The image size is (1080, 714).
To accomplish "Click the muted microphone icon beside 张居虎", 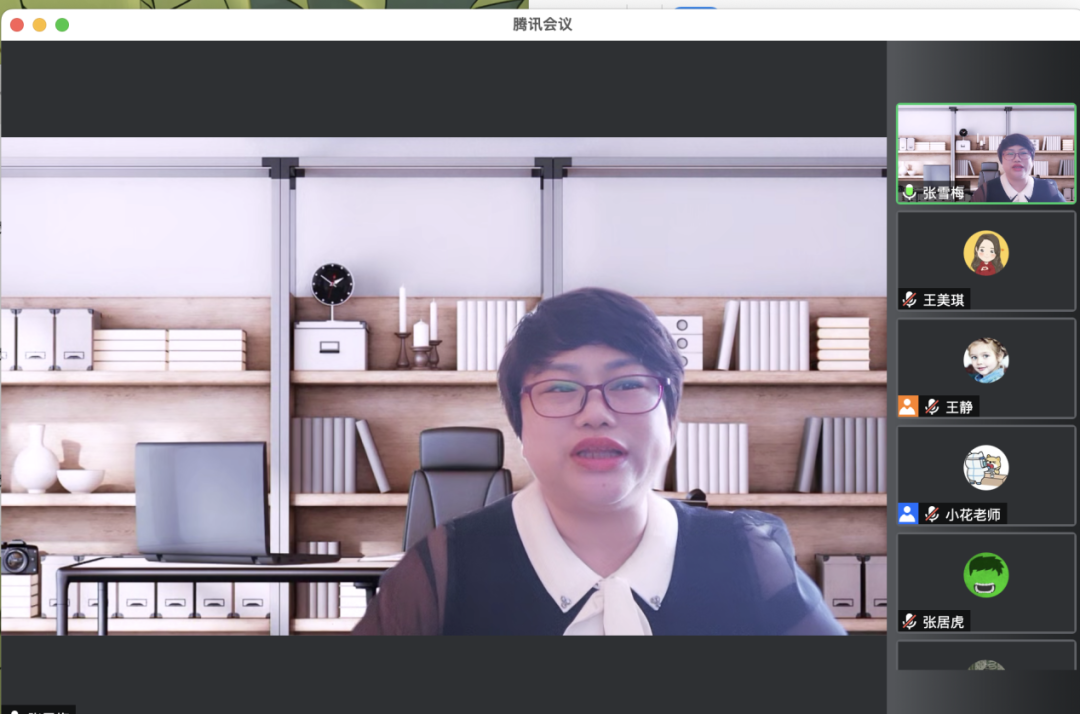I will pyautogui.click(x=910, y=622).
